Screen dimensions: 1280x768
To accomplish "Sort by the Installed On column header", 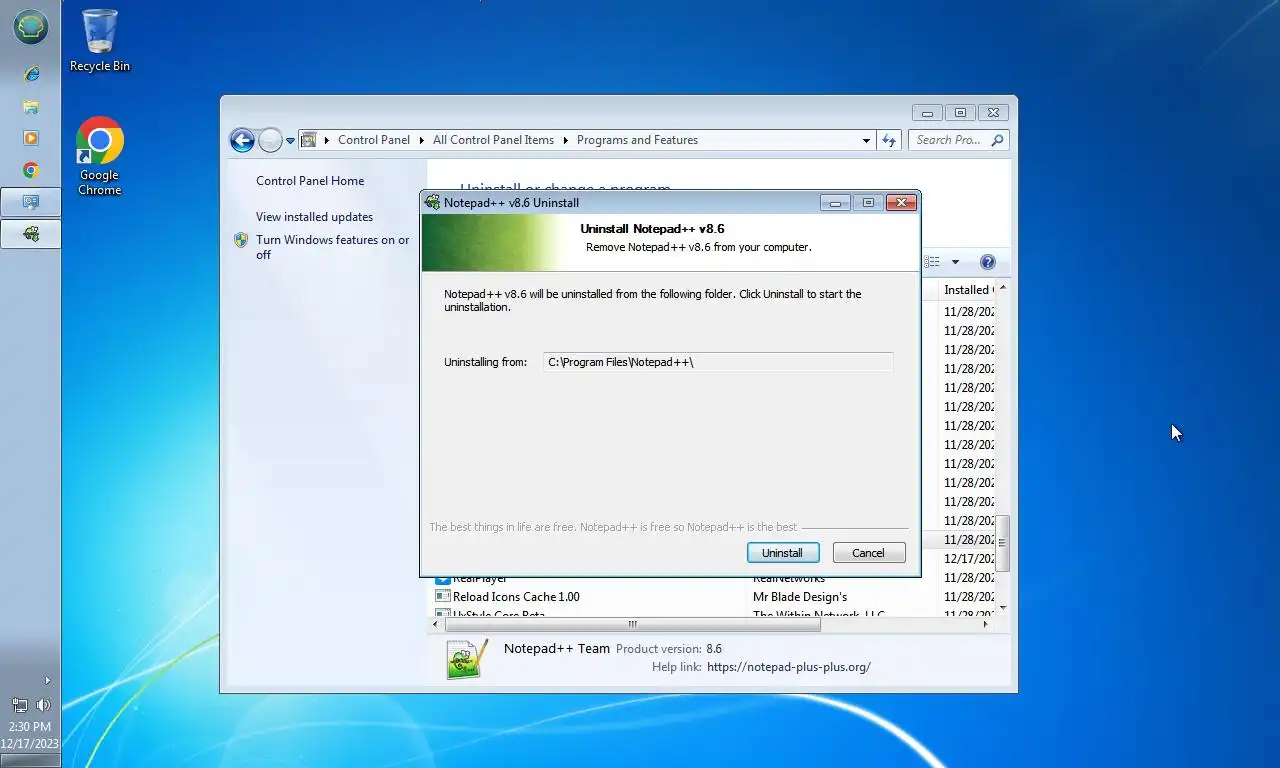I will [968, 290].
